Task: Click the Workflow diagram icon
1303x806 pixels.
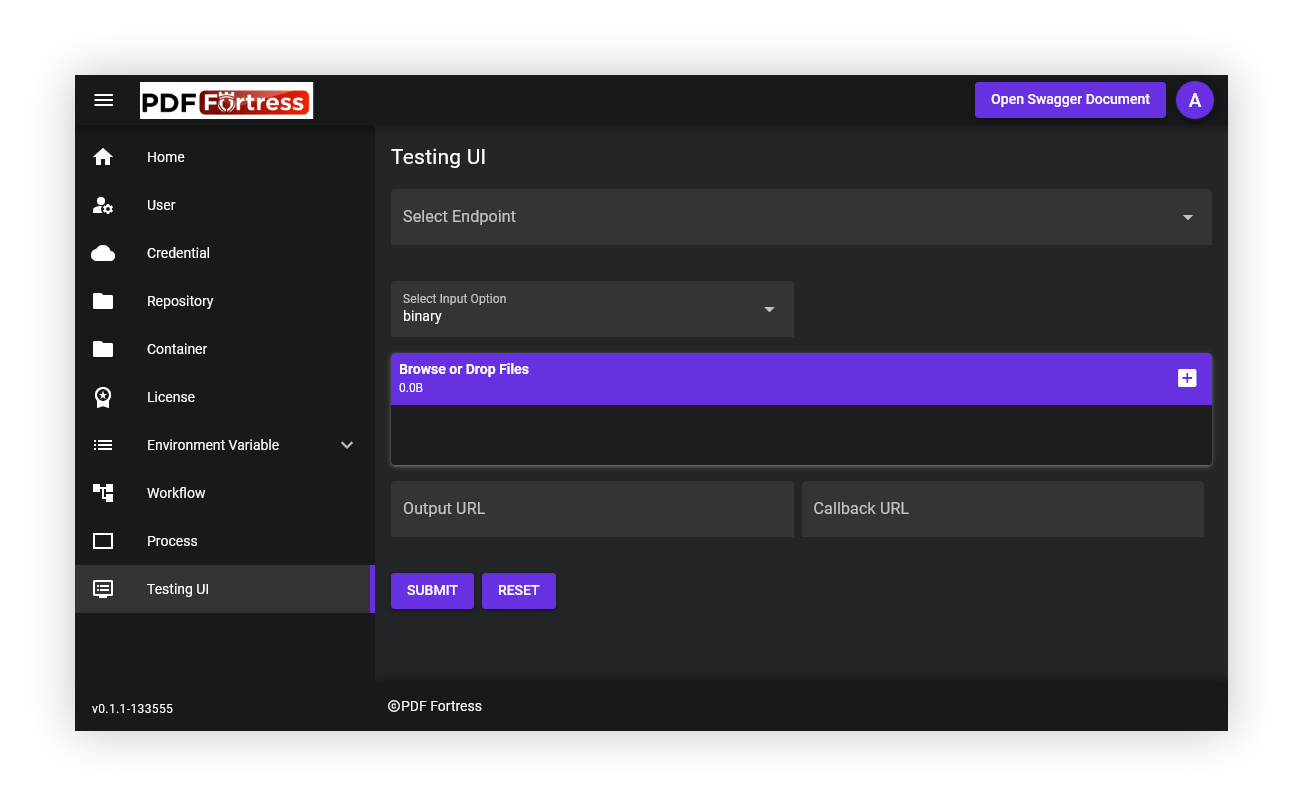Action: pos(103,493)
